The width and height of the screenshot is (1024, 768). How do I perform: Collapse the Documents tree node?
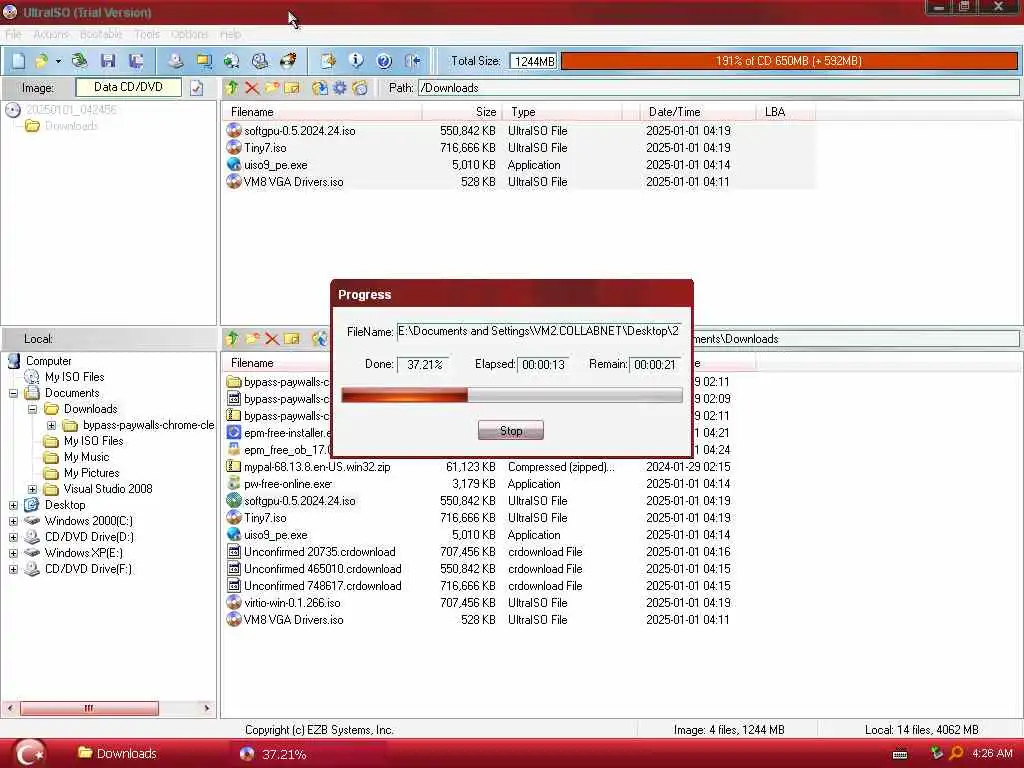pos(13,393)
